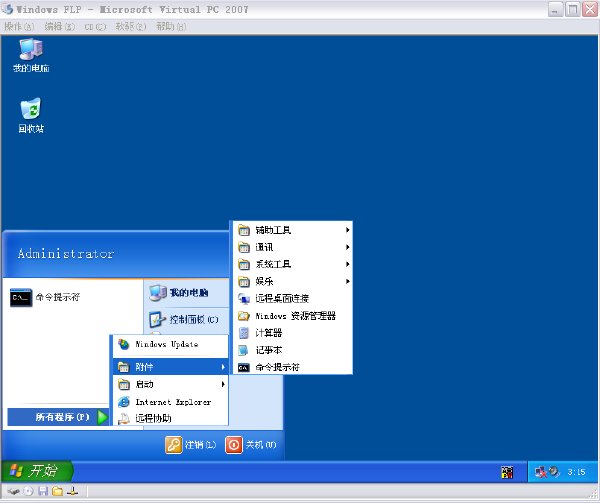The width and height of the screenshot is (600, 503).
Task: Expand the 启动 submenu arrow
Action: (223, 384)
